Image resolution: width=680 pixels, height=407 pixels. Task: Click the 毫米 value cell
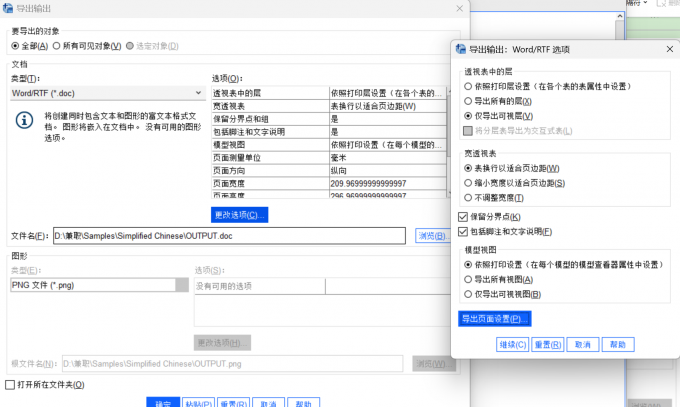tap(388, 158)
